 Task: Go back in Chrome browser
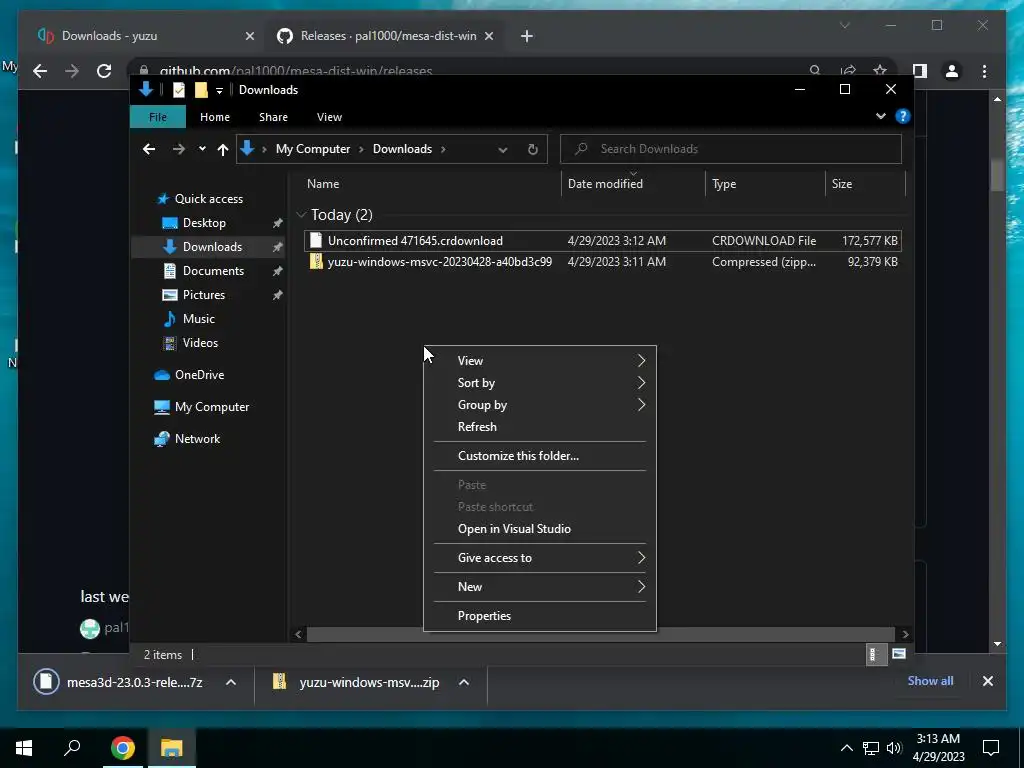coord(40,71)
